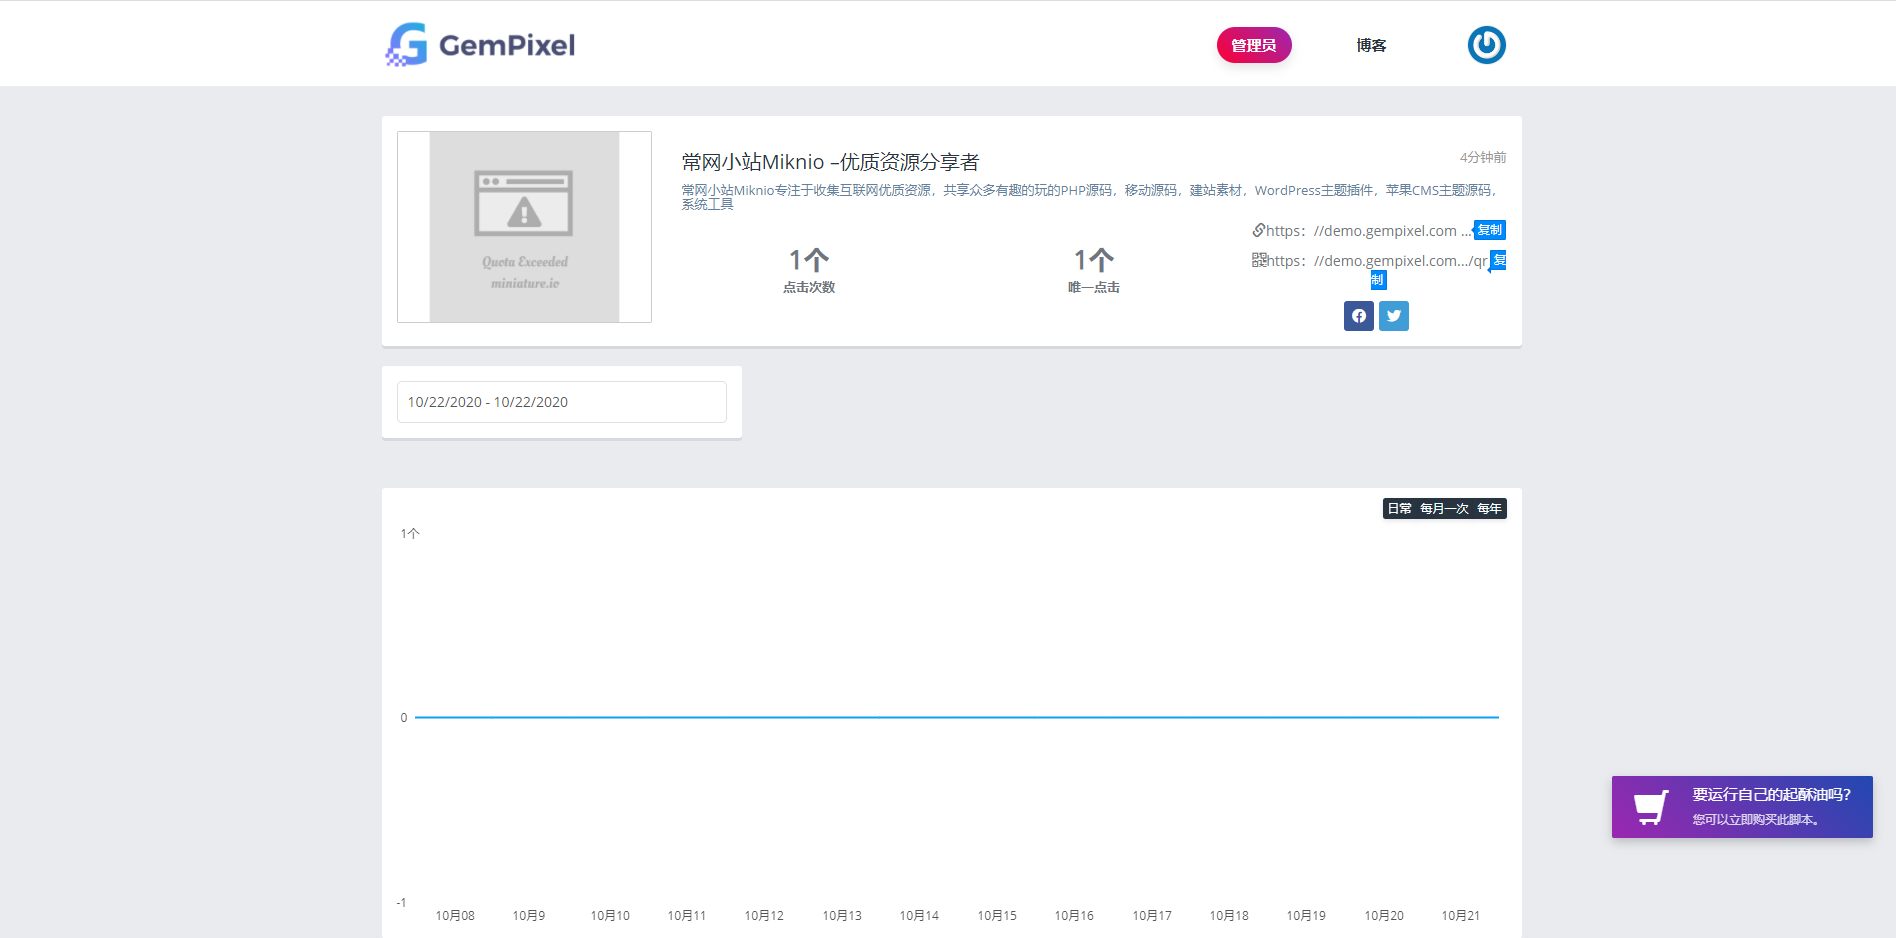Screen dimensions: 1896x938
Task: Open the 要运行自己的起酥油吗 purchase banner
Action: tap(1742, 807)
